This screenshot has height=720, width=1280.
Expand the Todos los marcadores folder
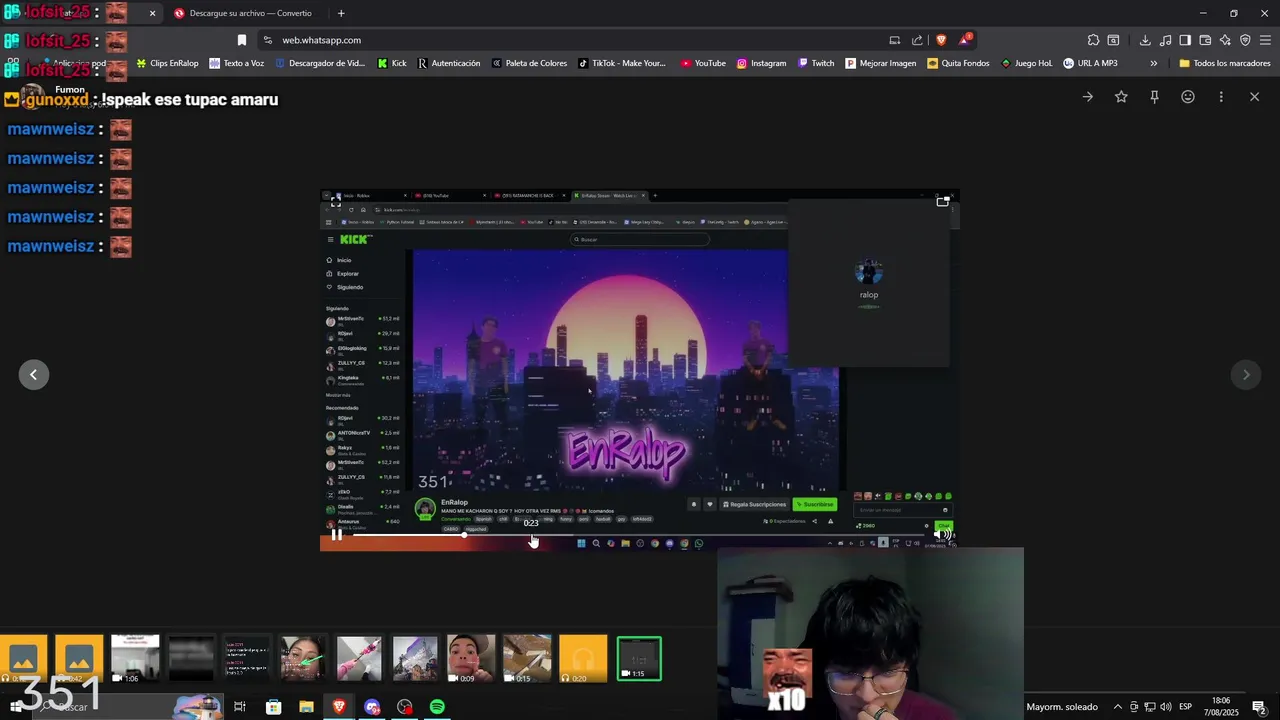[1225, 63]
